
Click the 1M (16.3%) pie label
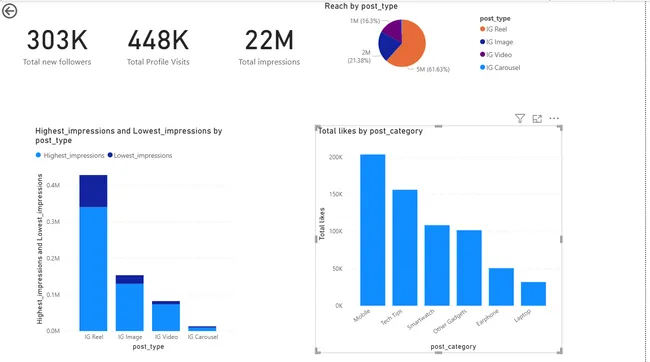tap(365, 21)
